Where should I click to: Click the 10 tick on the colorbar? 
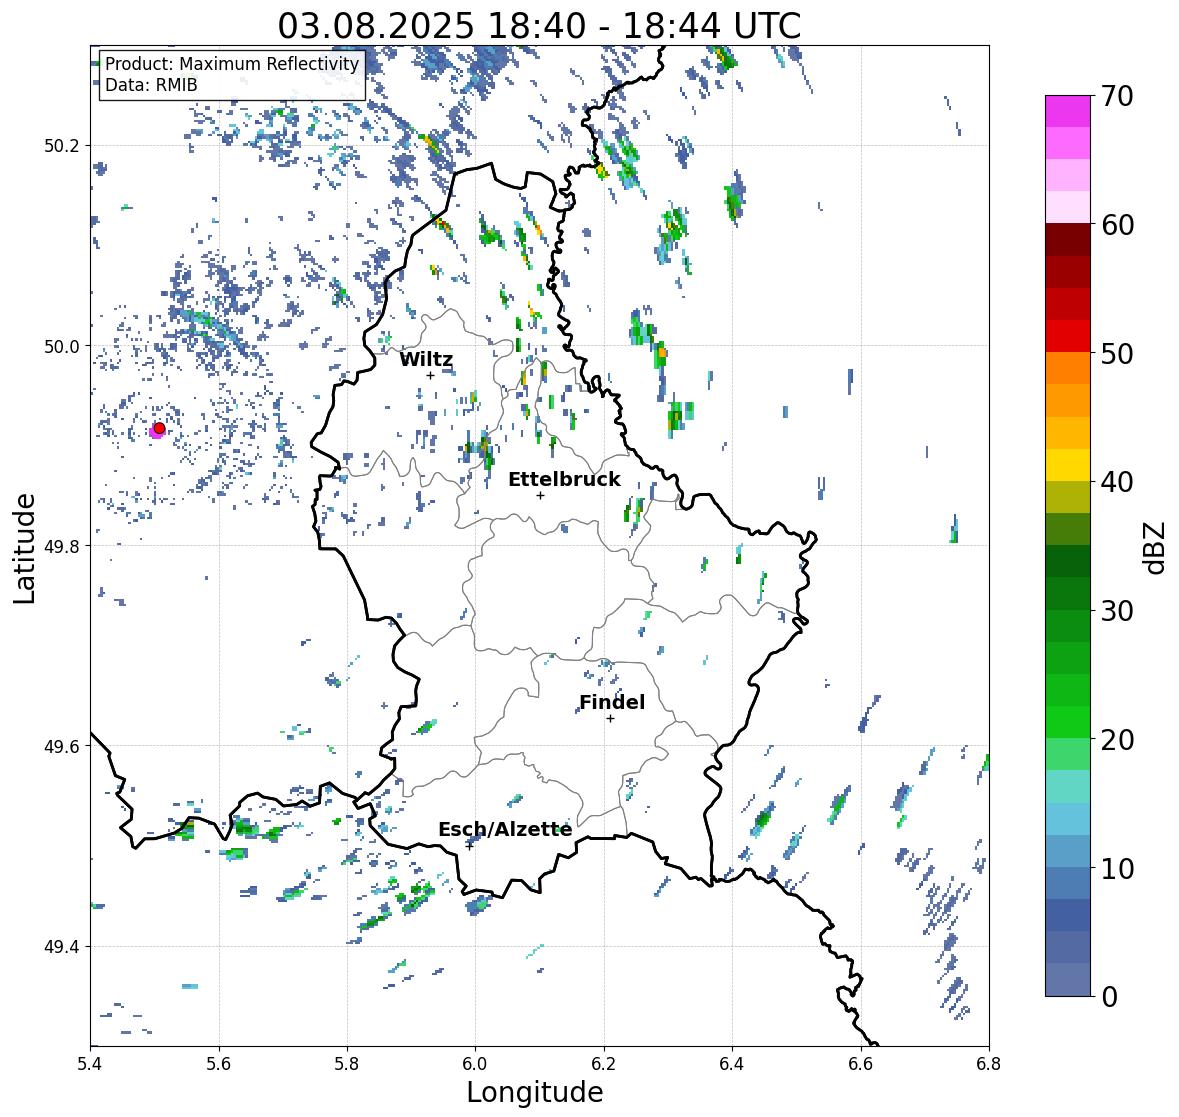pyautogui.click(x=1117, y=868)
